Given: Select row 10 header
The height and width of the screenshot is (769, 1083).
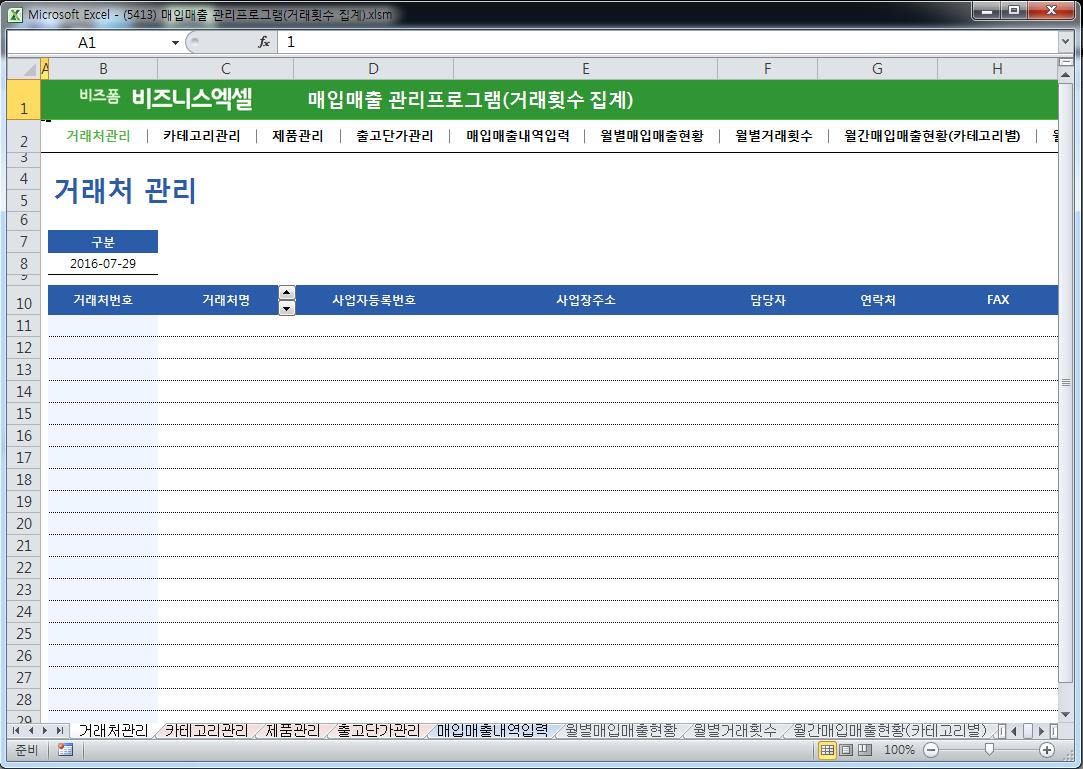Looking at the screenshot, I should (x=24, y=303).
